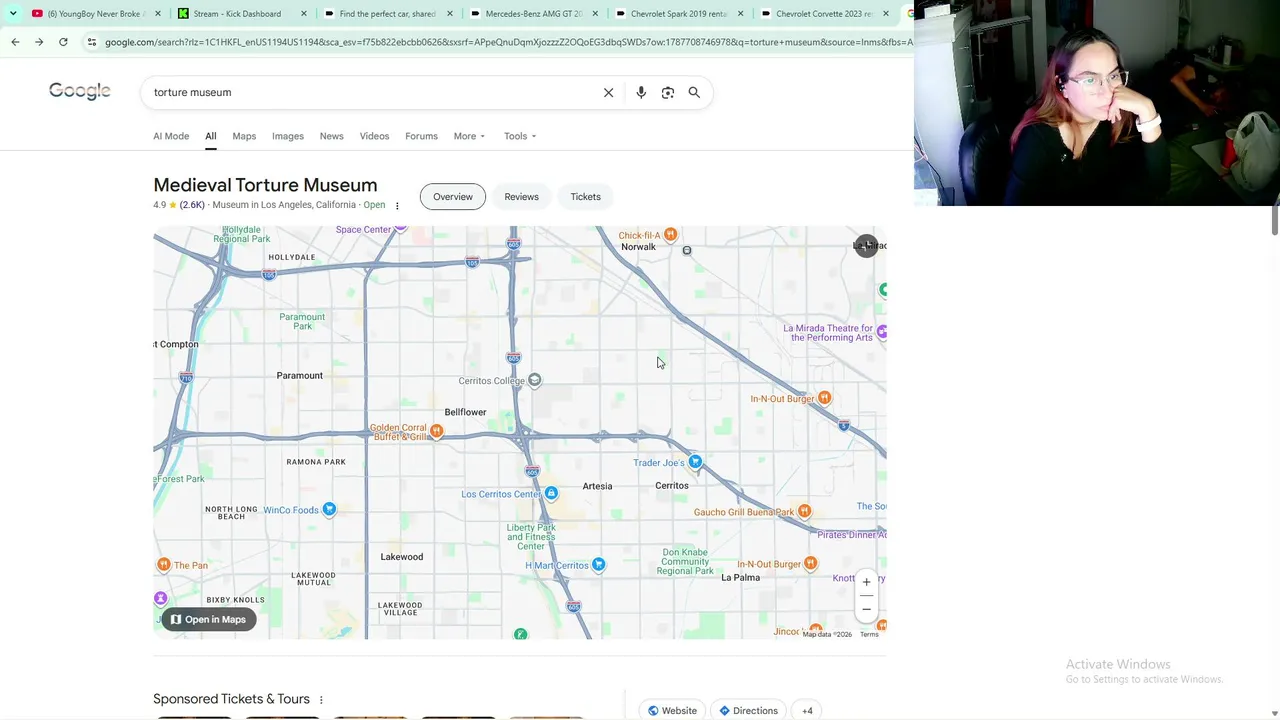Screen dimensions: 1280x720
Task: Close the YoungBoy Never Broke tab
Action: (157, 14)
